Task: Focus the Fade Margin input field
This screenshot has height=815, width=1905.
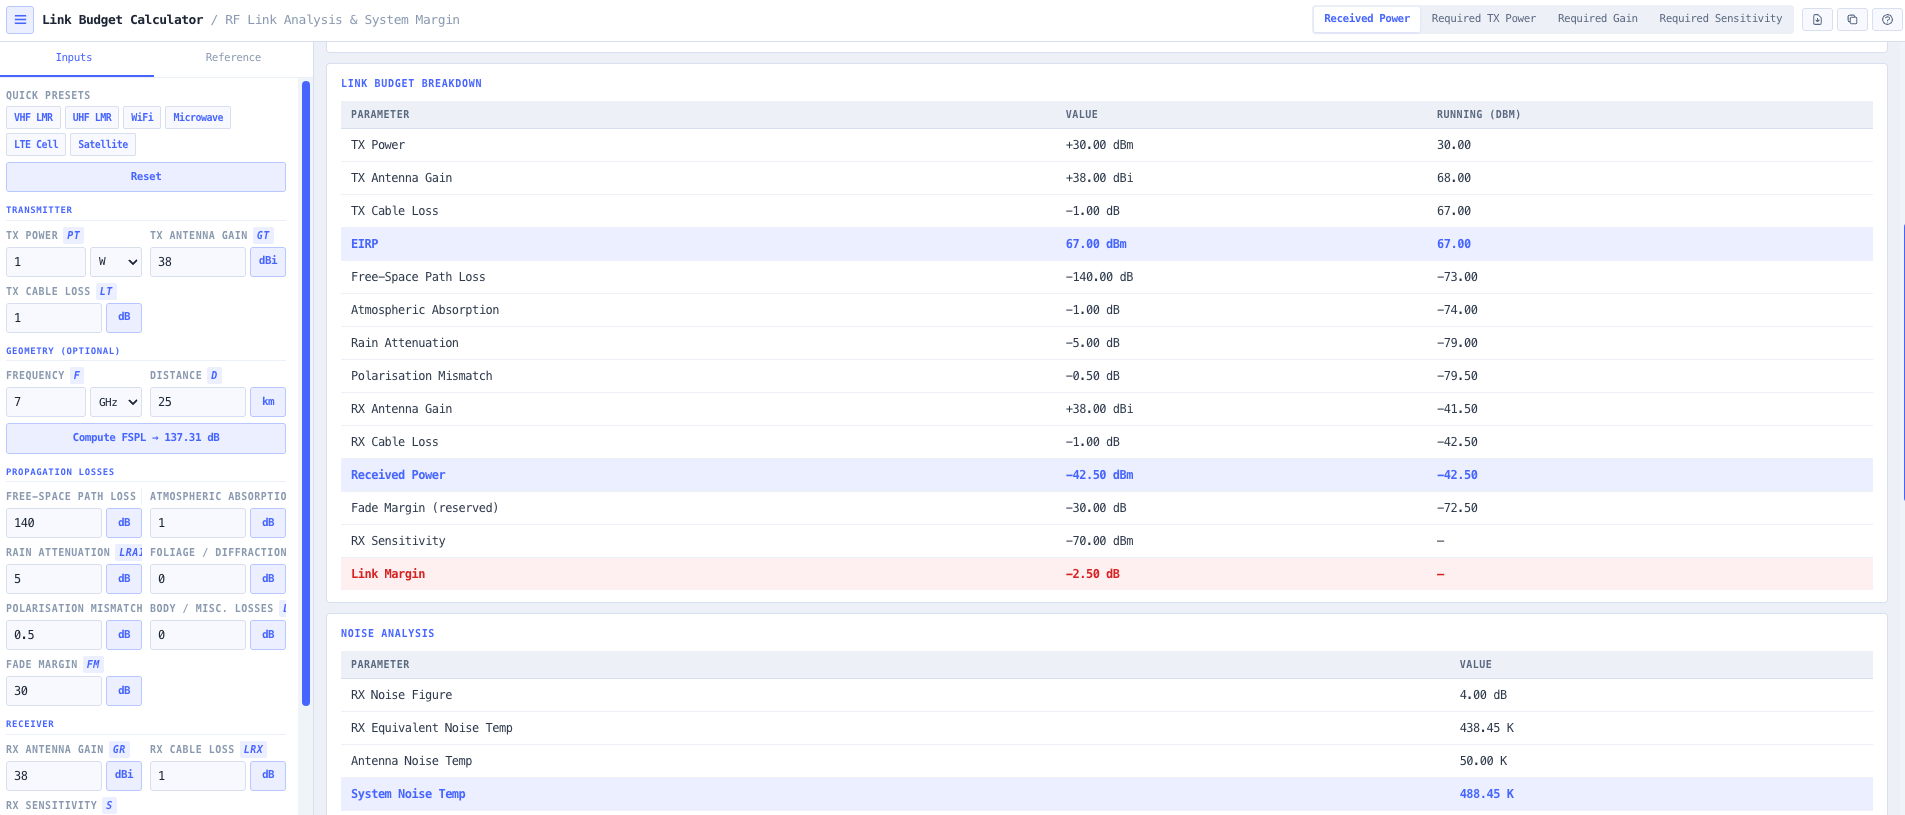Action: pos(54,691)
